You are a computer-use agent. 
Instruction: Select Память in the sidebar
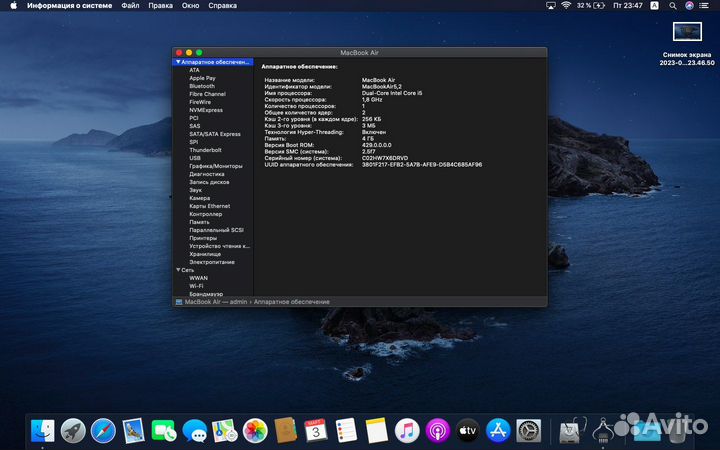[199, 222]
